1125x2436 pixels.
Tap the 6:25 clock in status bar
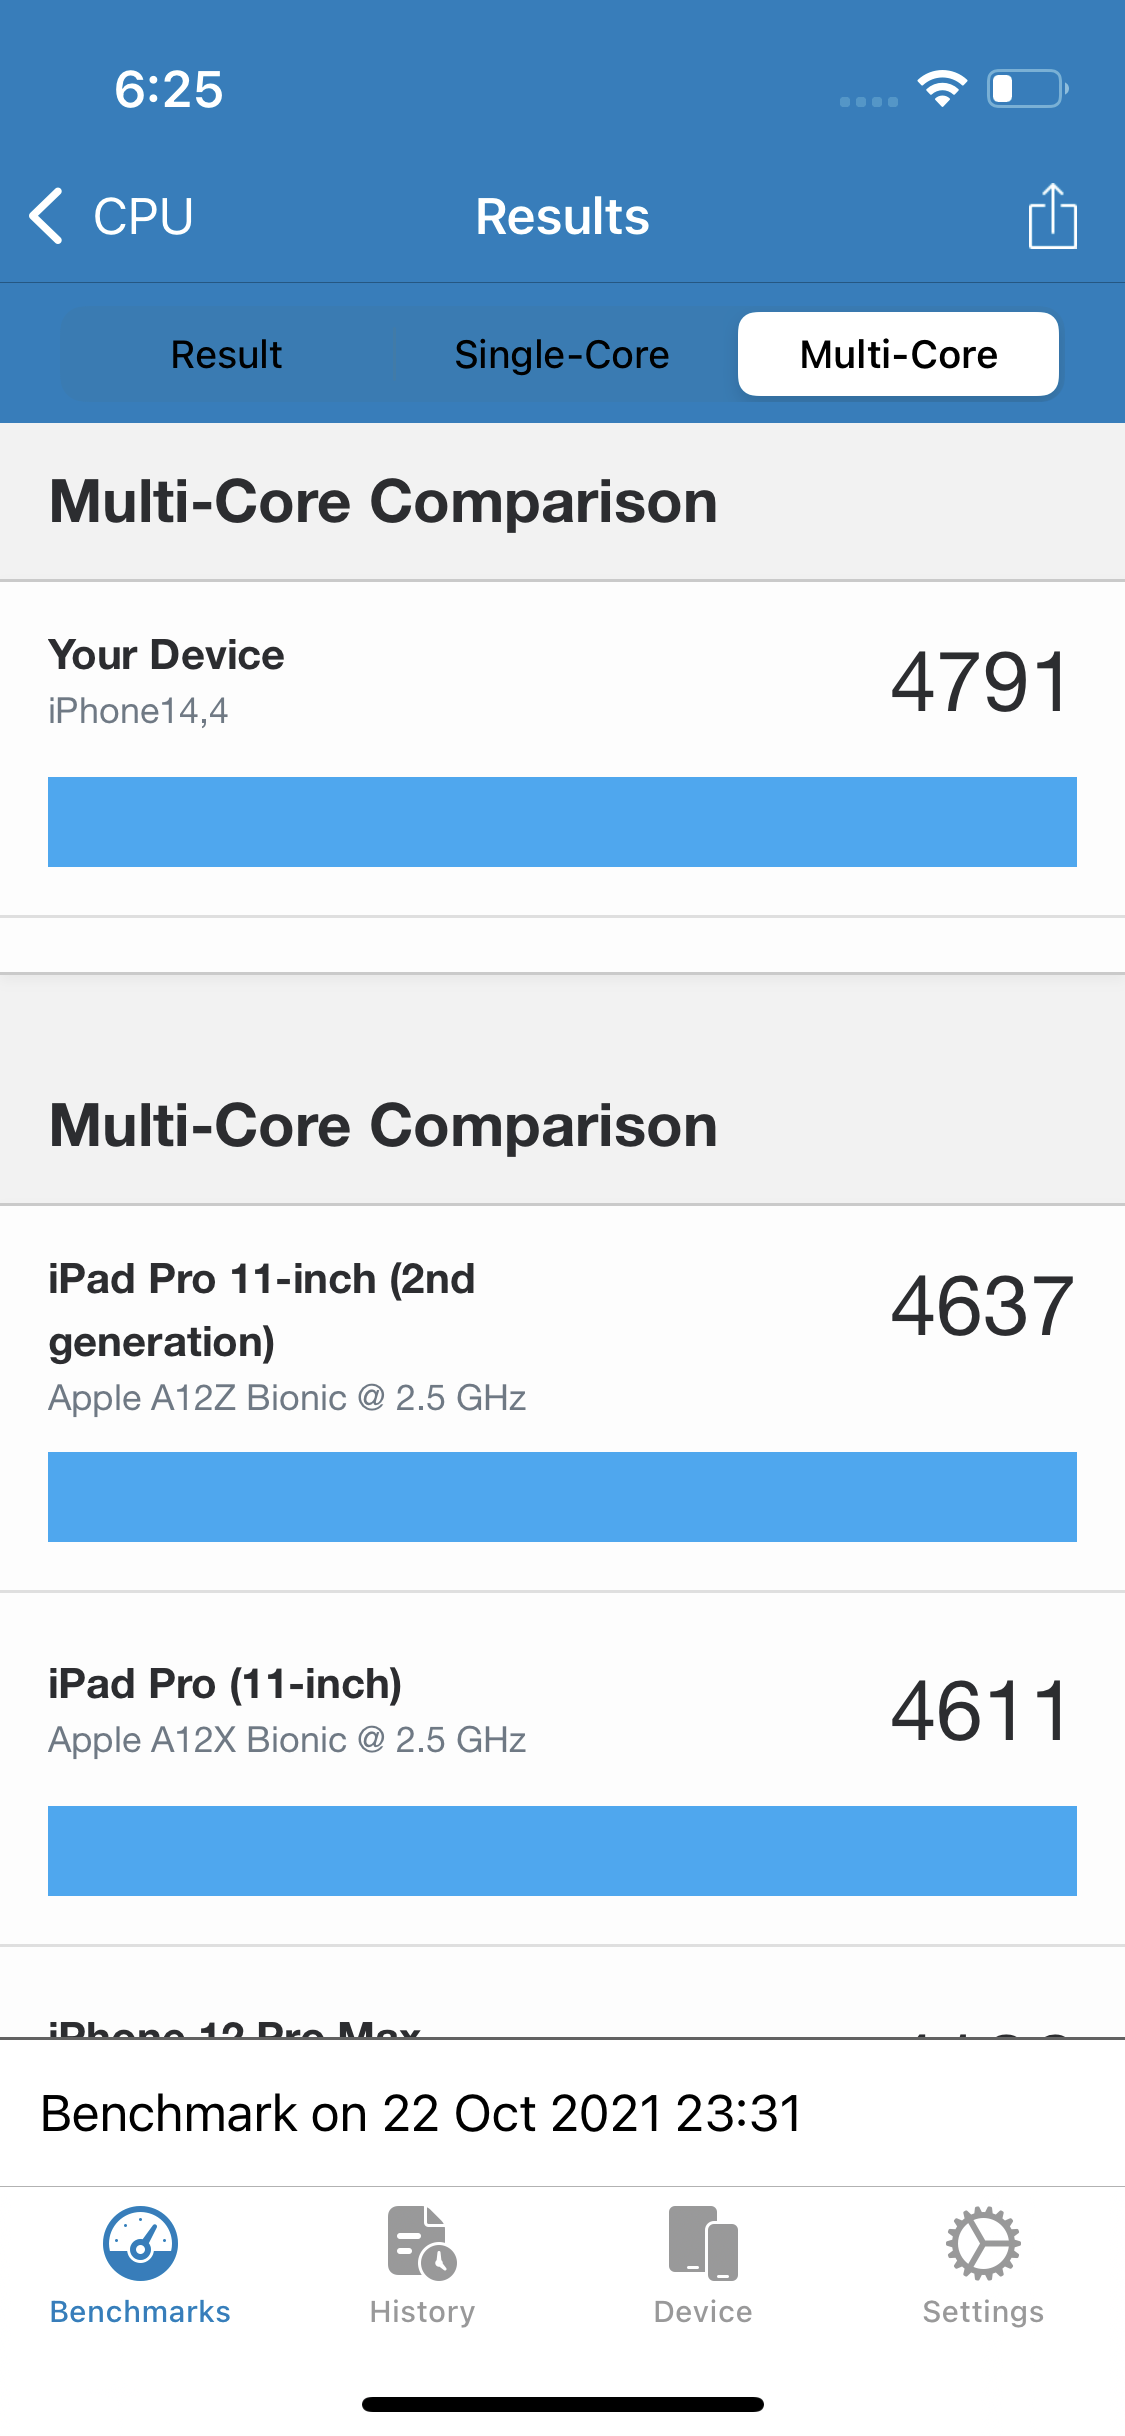(168, 89)
